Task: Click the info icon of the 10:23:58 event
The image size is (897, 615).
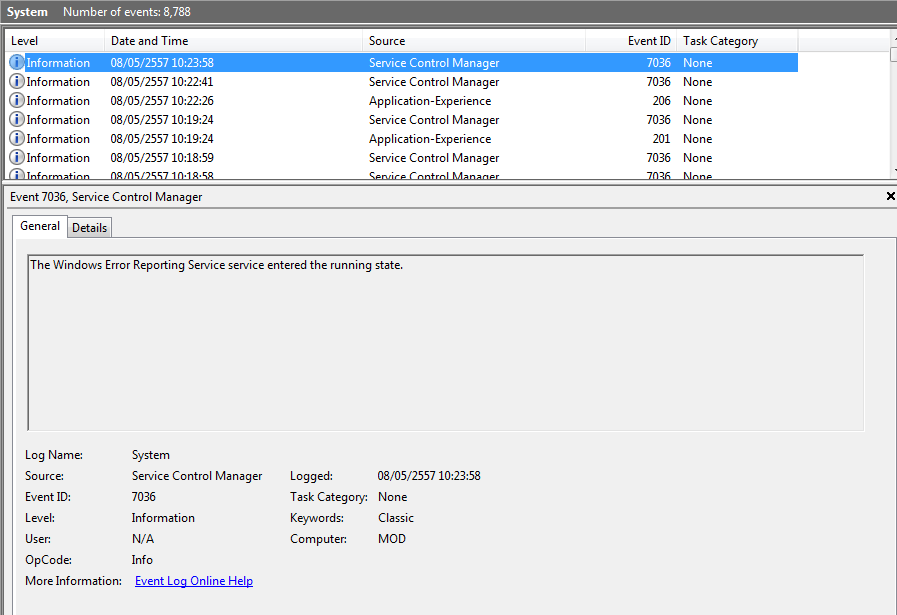Action: tap(17, 63)
